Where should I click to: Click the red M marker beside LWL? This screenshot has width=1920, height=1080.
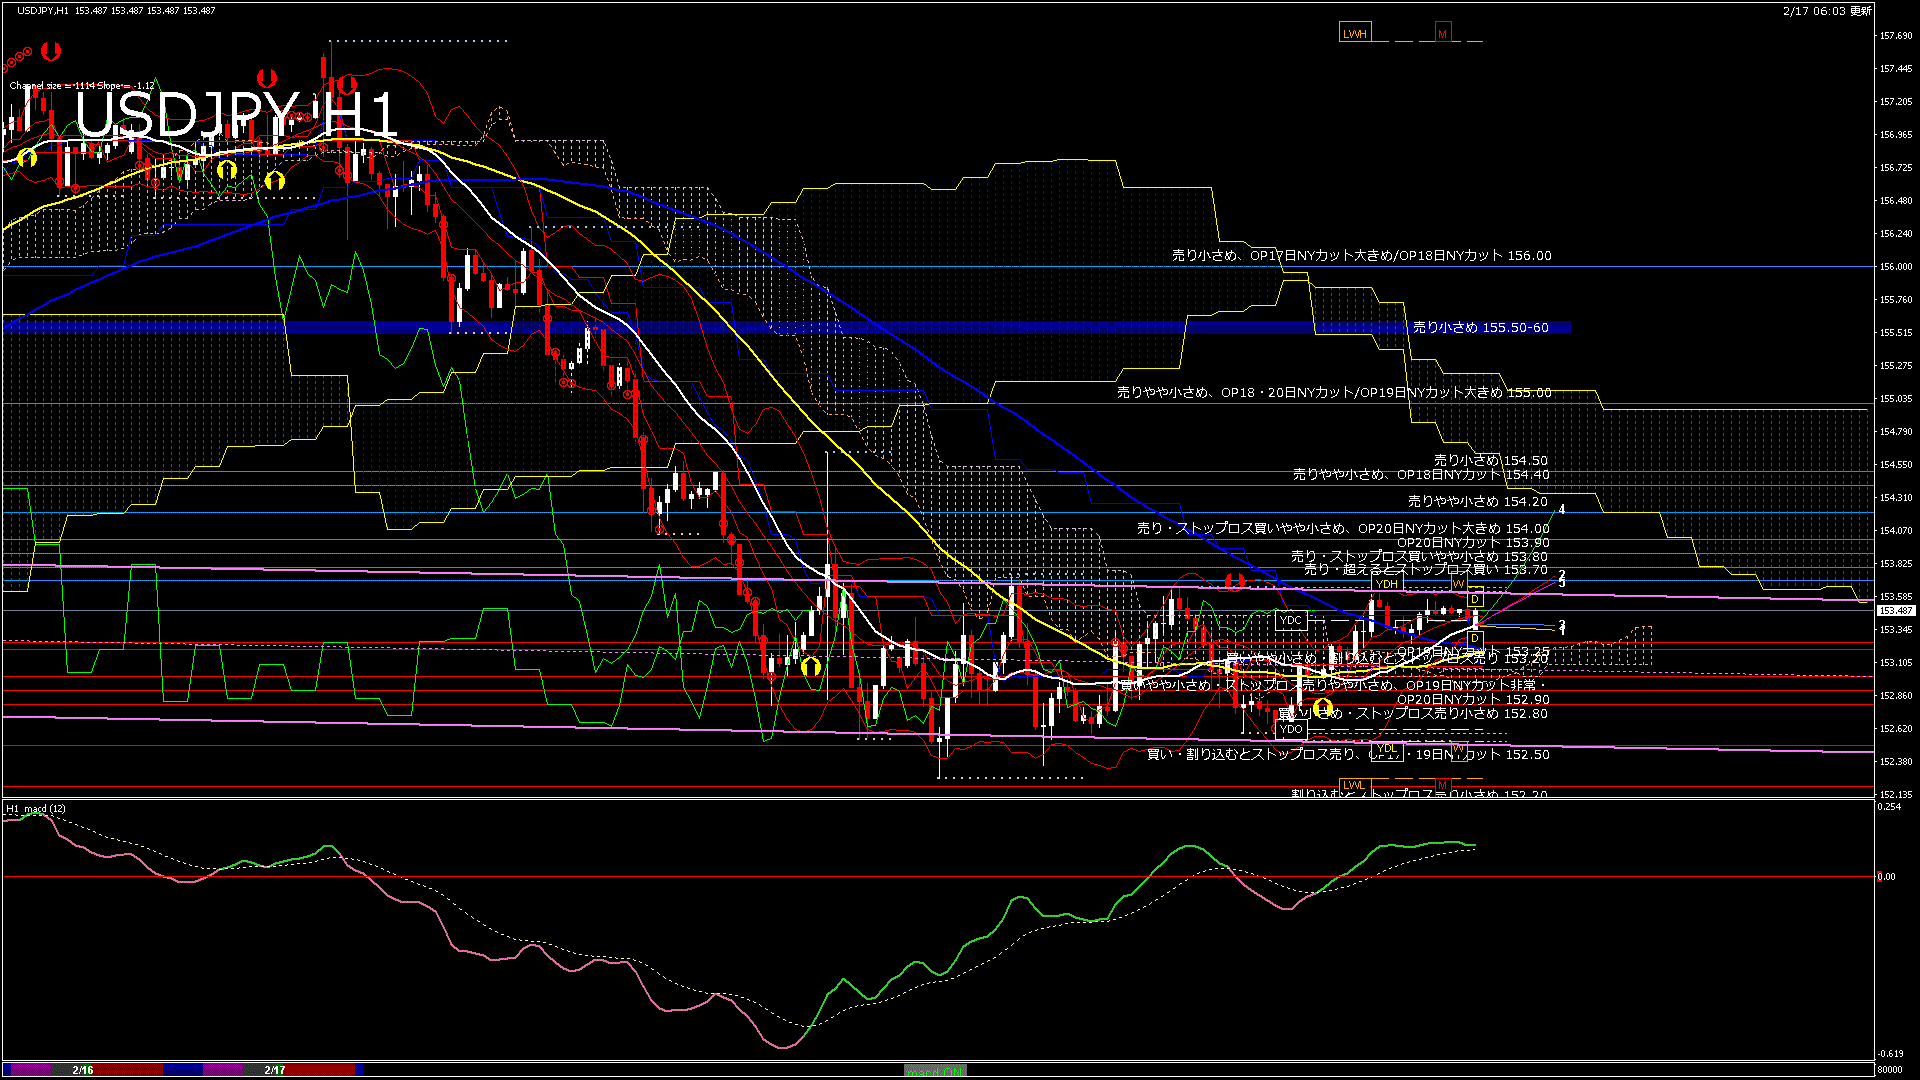coord(1442,785)
